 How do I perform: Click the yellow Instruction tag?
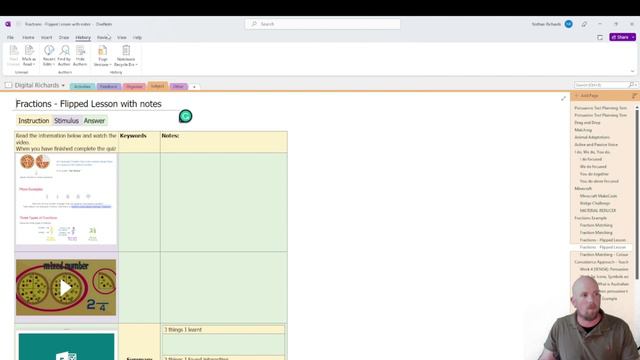coord(33,121)
